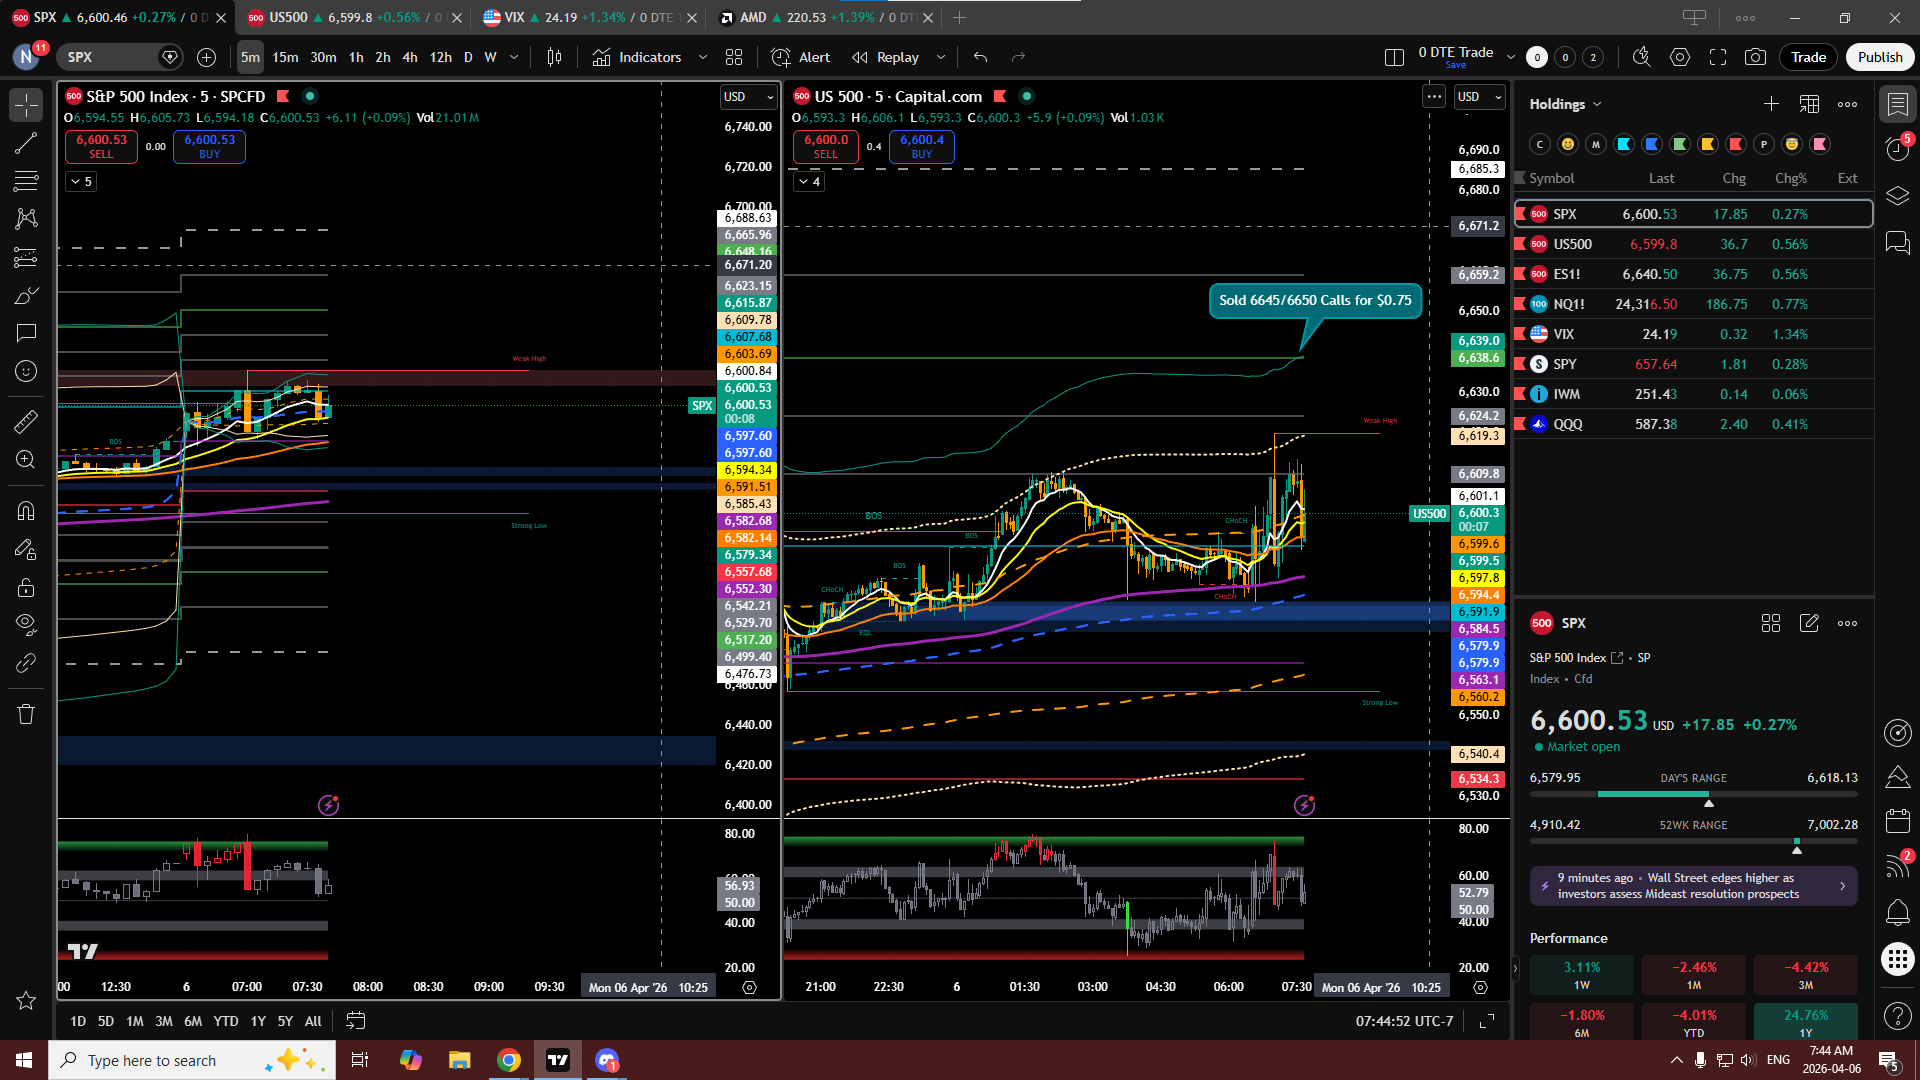Click the Publish button
This screenshot has width=1920, height=1080.
tap(1879, 57)
